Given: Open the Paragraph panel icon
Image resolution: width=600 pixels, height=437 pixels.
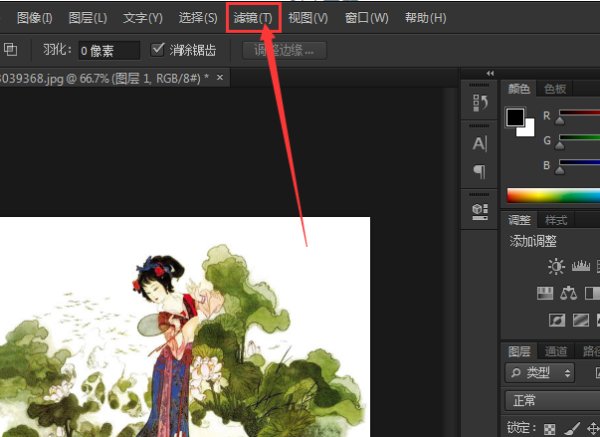Looking at the screenshot, I should [x=479, y=171].
